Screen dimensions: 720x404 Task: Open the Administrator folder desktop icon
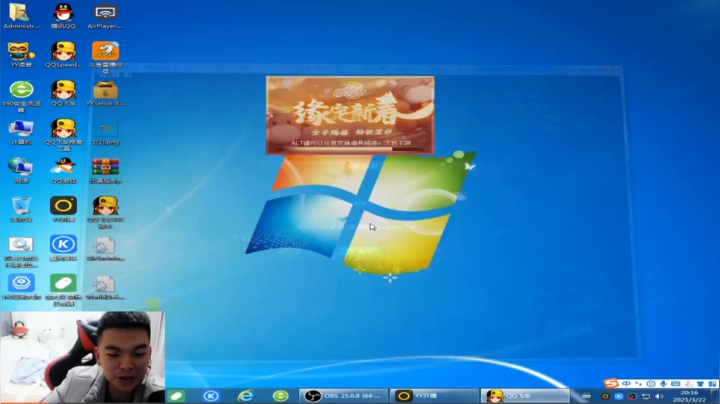pos(21,16)
